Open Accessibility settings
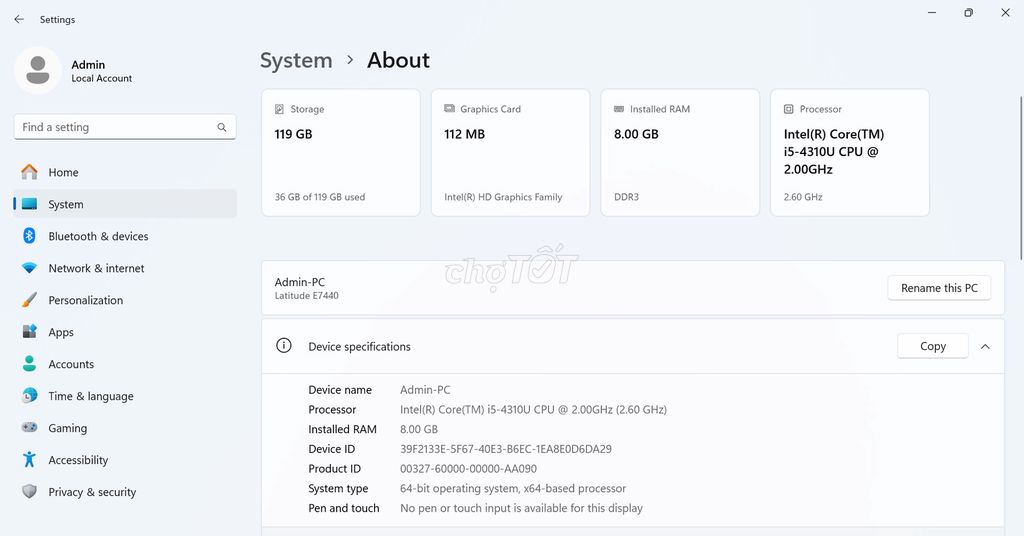This screenshot has width=1024, height=536. (x=125, y=460)
